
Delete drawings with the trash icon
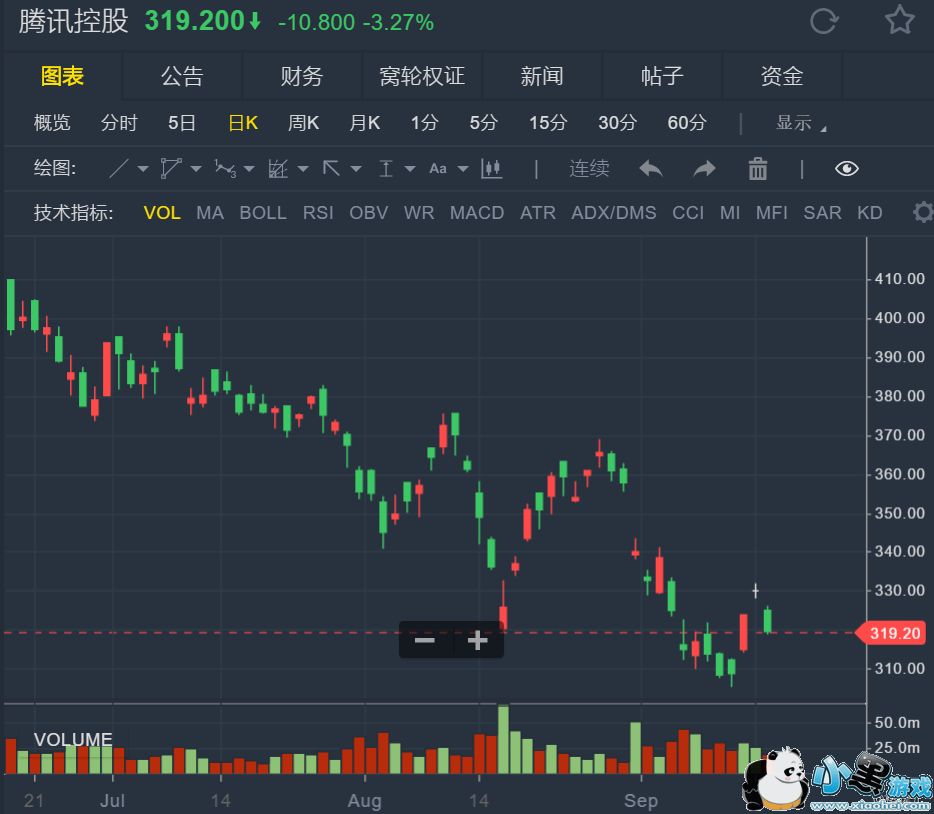(x=758, y=169)
